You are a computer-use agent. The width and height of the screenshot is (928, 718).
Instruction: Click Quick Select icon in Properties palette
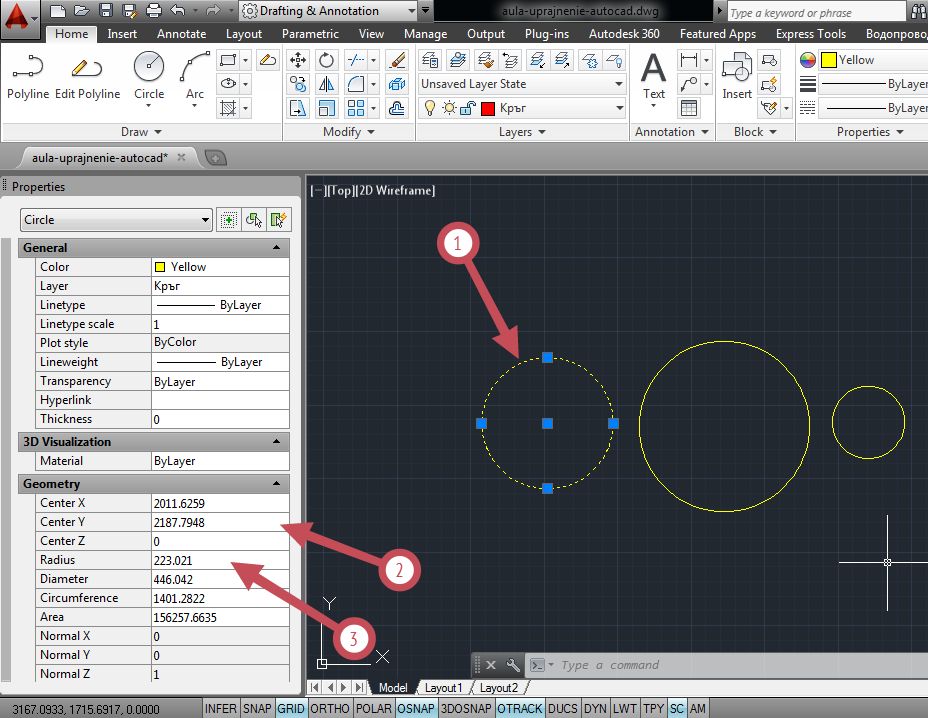(278, 220)
